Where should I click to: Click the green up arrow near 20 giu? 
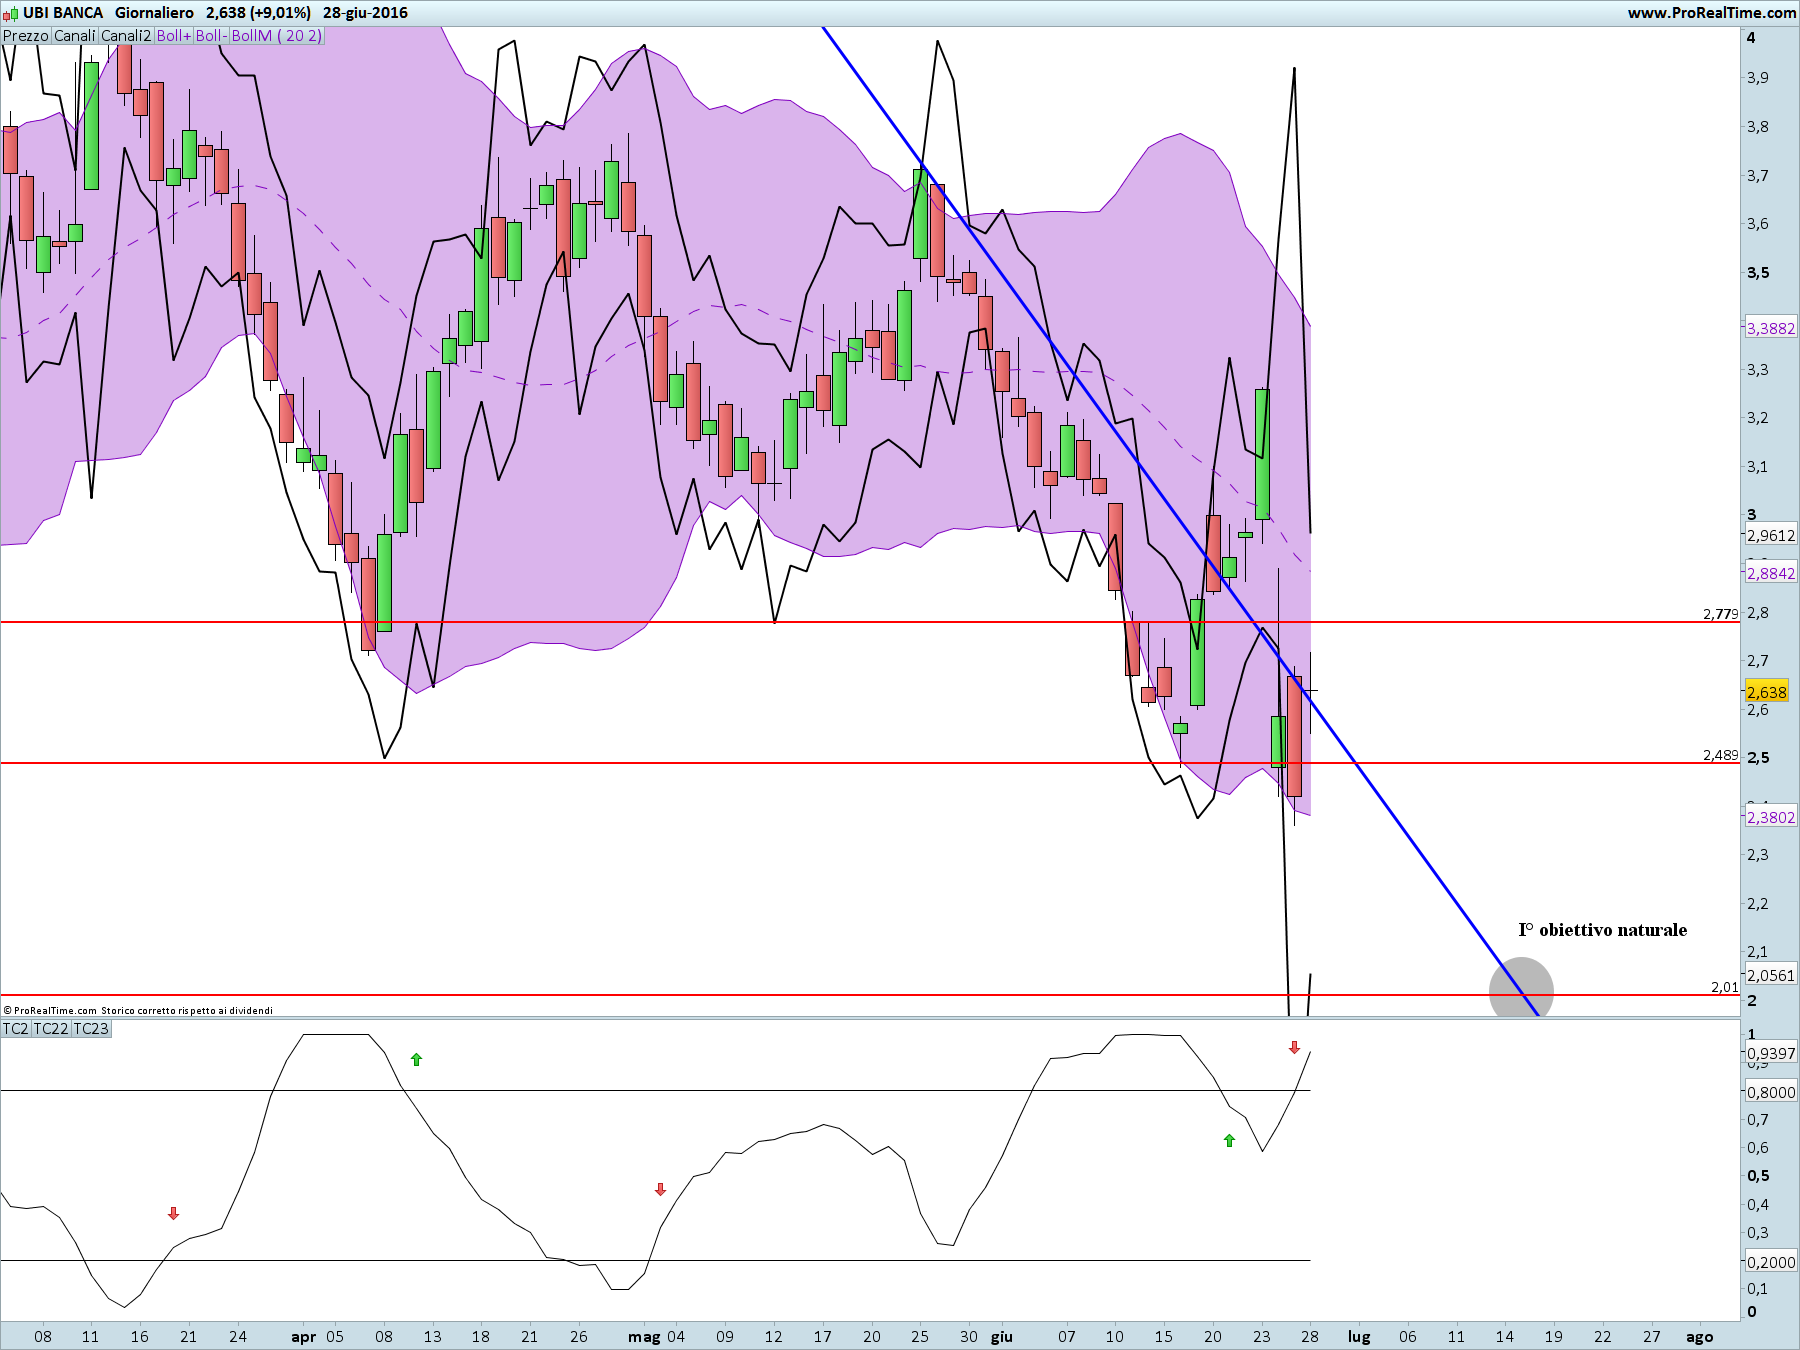(x=1229, y=1140)
